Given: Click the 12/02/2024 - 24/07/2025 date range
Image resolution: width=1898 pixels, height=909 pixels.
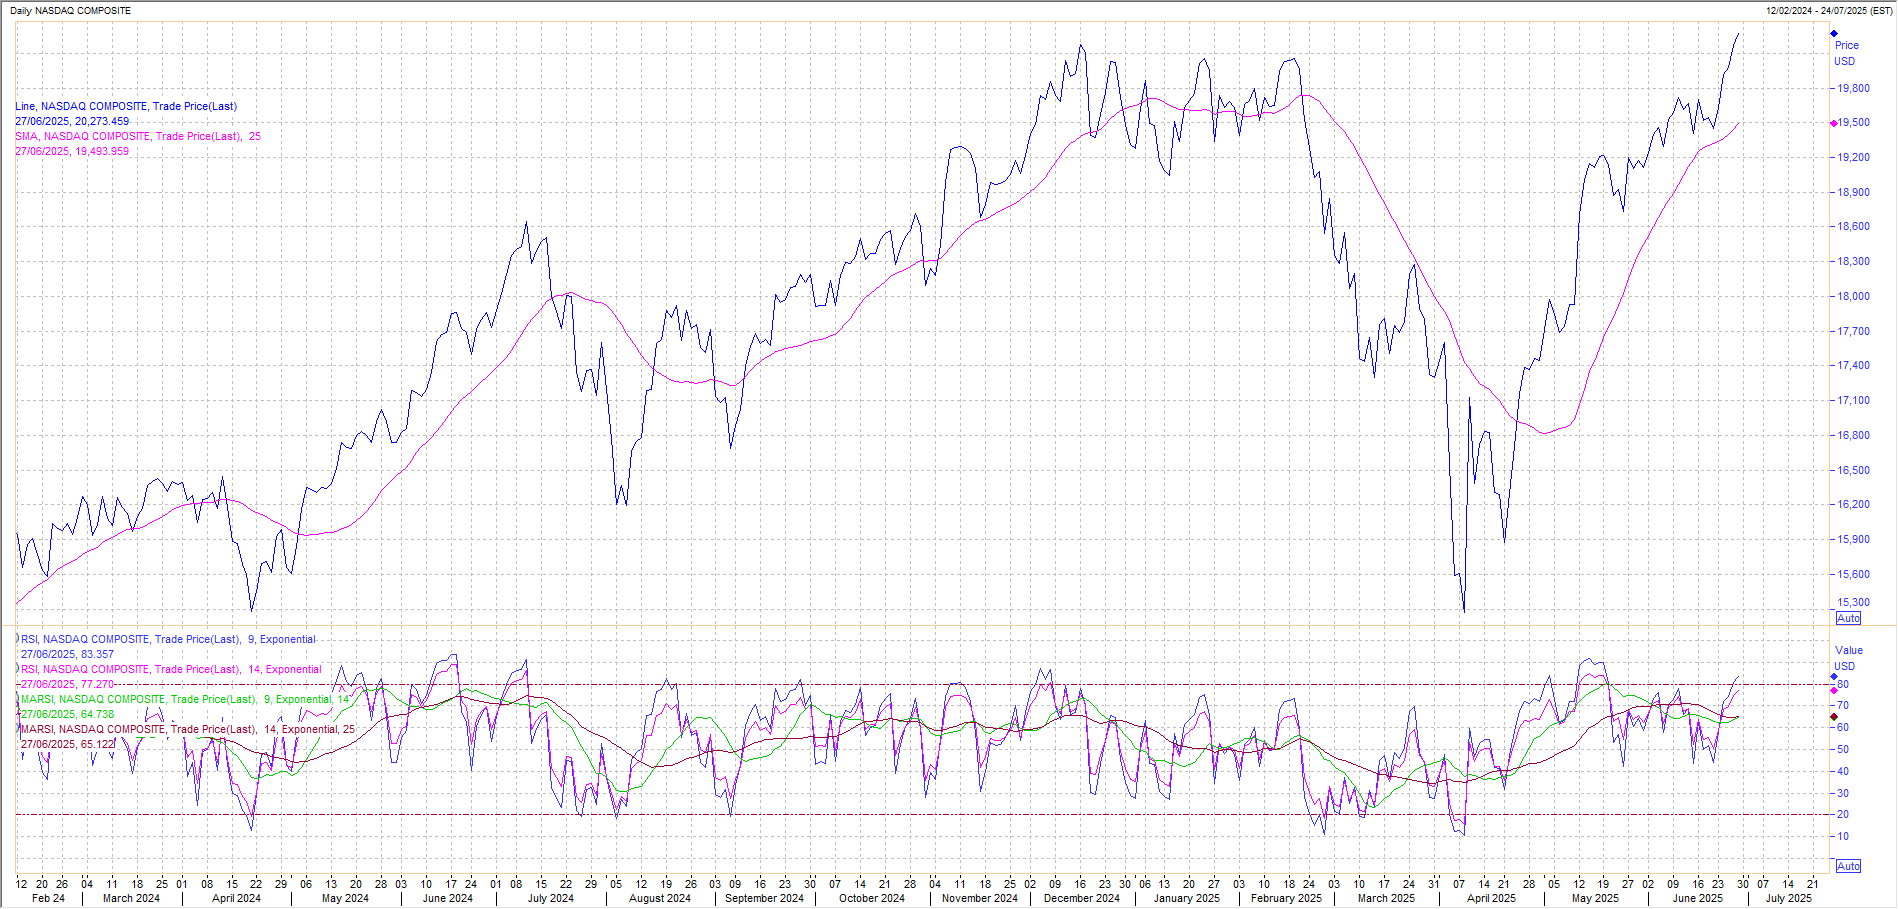Looking at the screenshot, I should click(x=1830, y=10).
